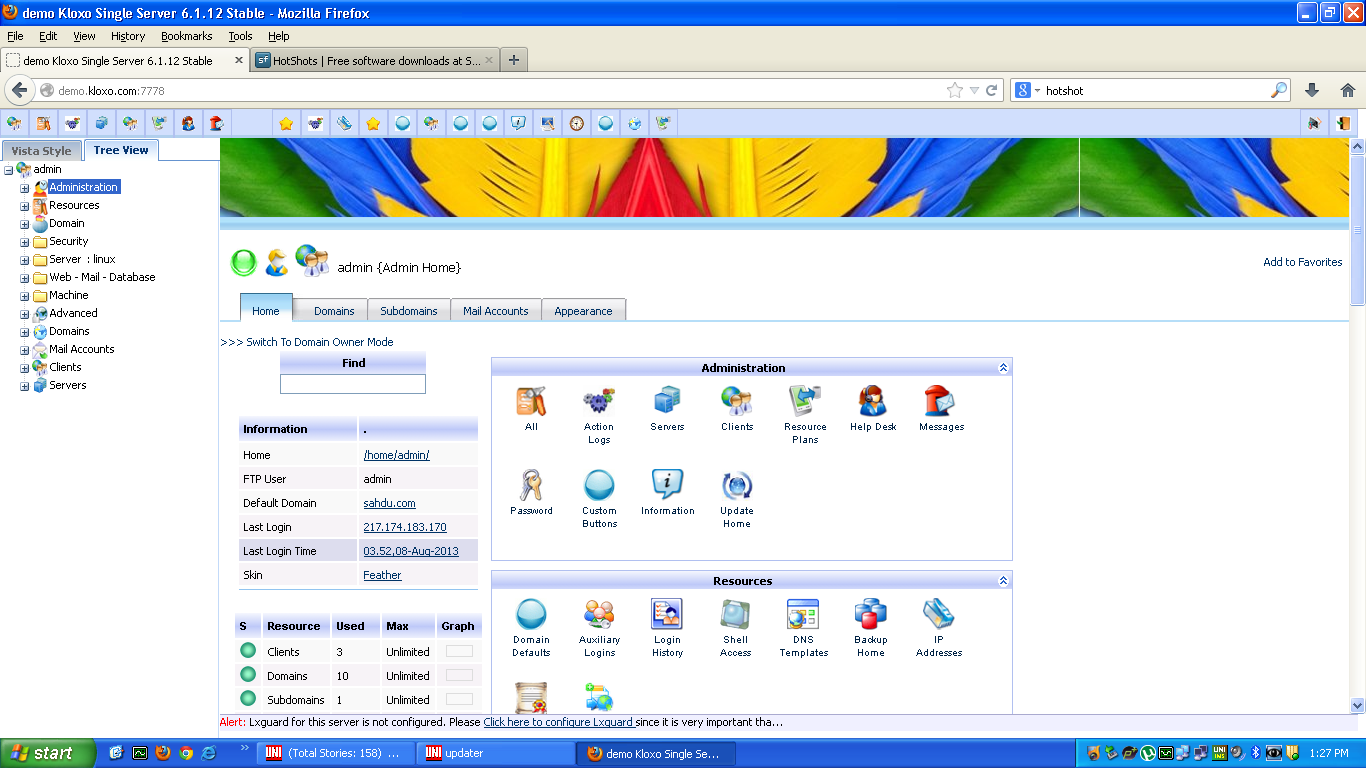Open the Password keys icon

(x=531, y=486)
